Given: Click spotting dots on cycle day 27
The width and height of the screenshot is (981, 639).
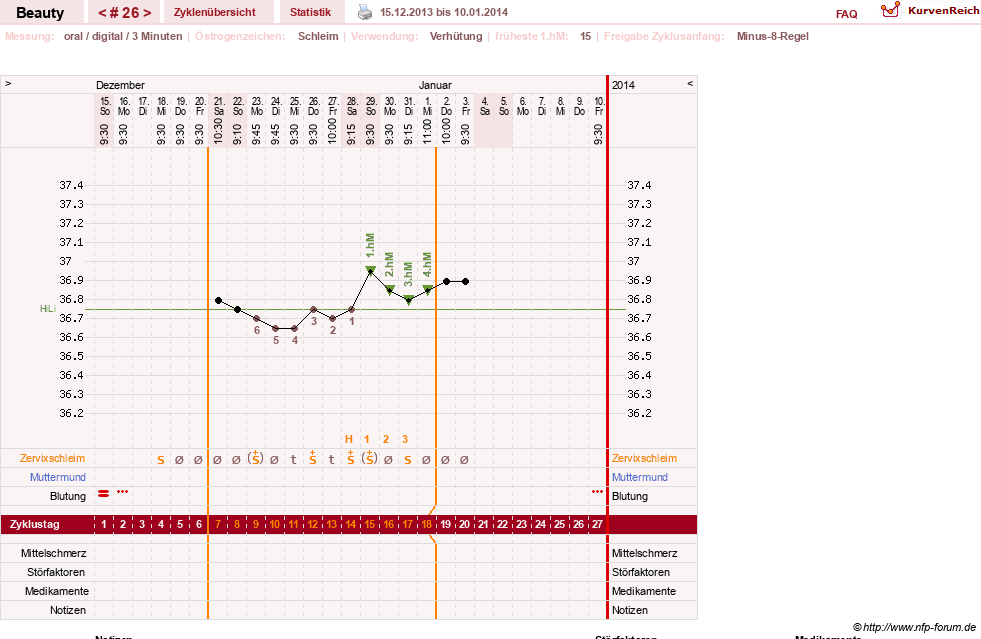Looking at the screenshot, I should coord(597,492).
